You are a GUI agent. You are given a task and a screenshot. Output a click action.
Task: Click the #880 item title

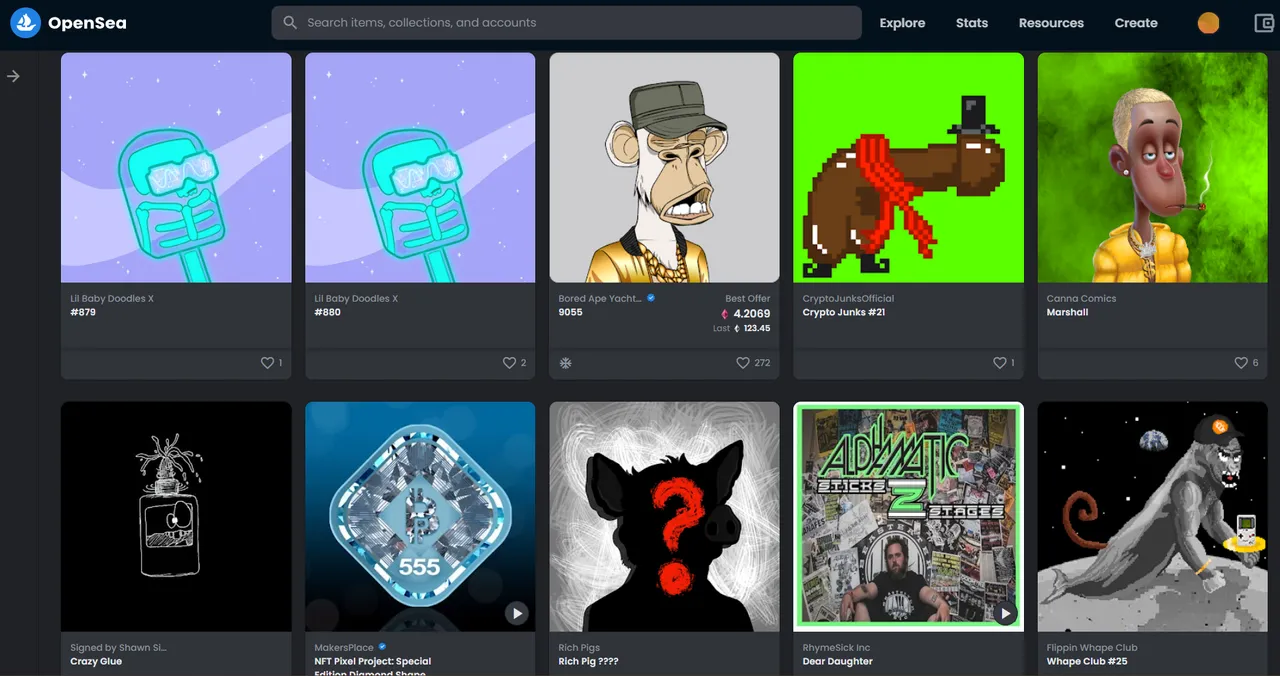point(328,312)
